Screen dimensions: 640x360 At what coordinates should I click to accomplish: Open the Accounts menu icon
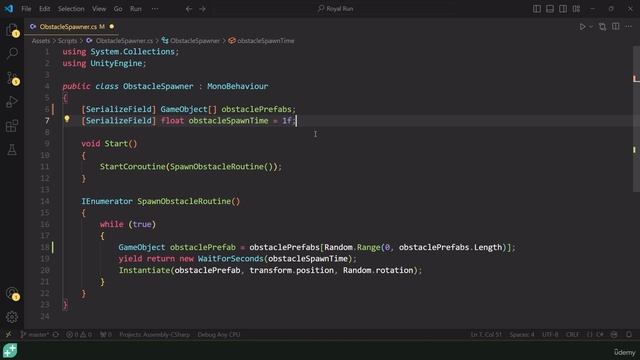coord(12,293)
